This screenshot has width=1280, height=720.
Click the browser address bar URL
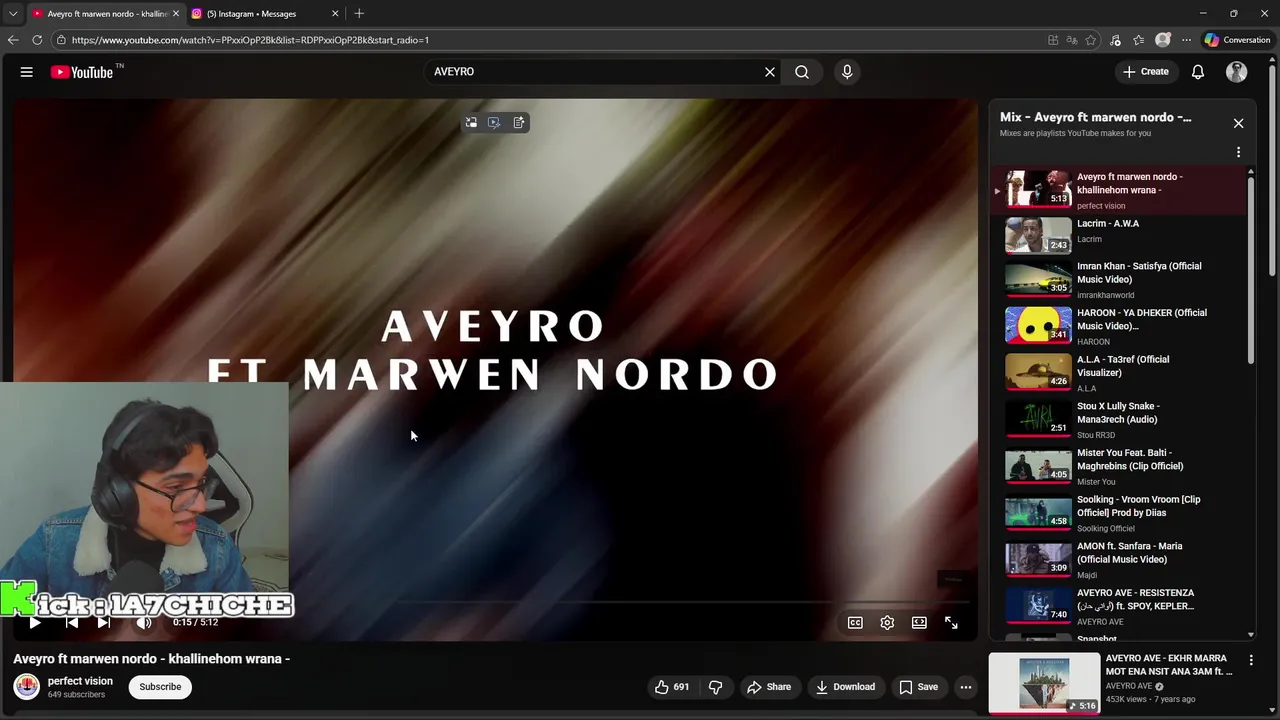pyautogui.click(x=250, y=40)
